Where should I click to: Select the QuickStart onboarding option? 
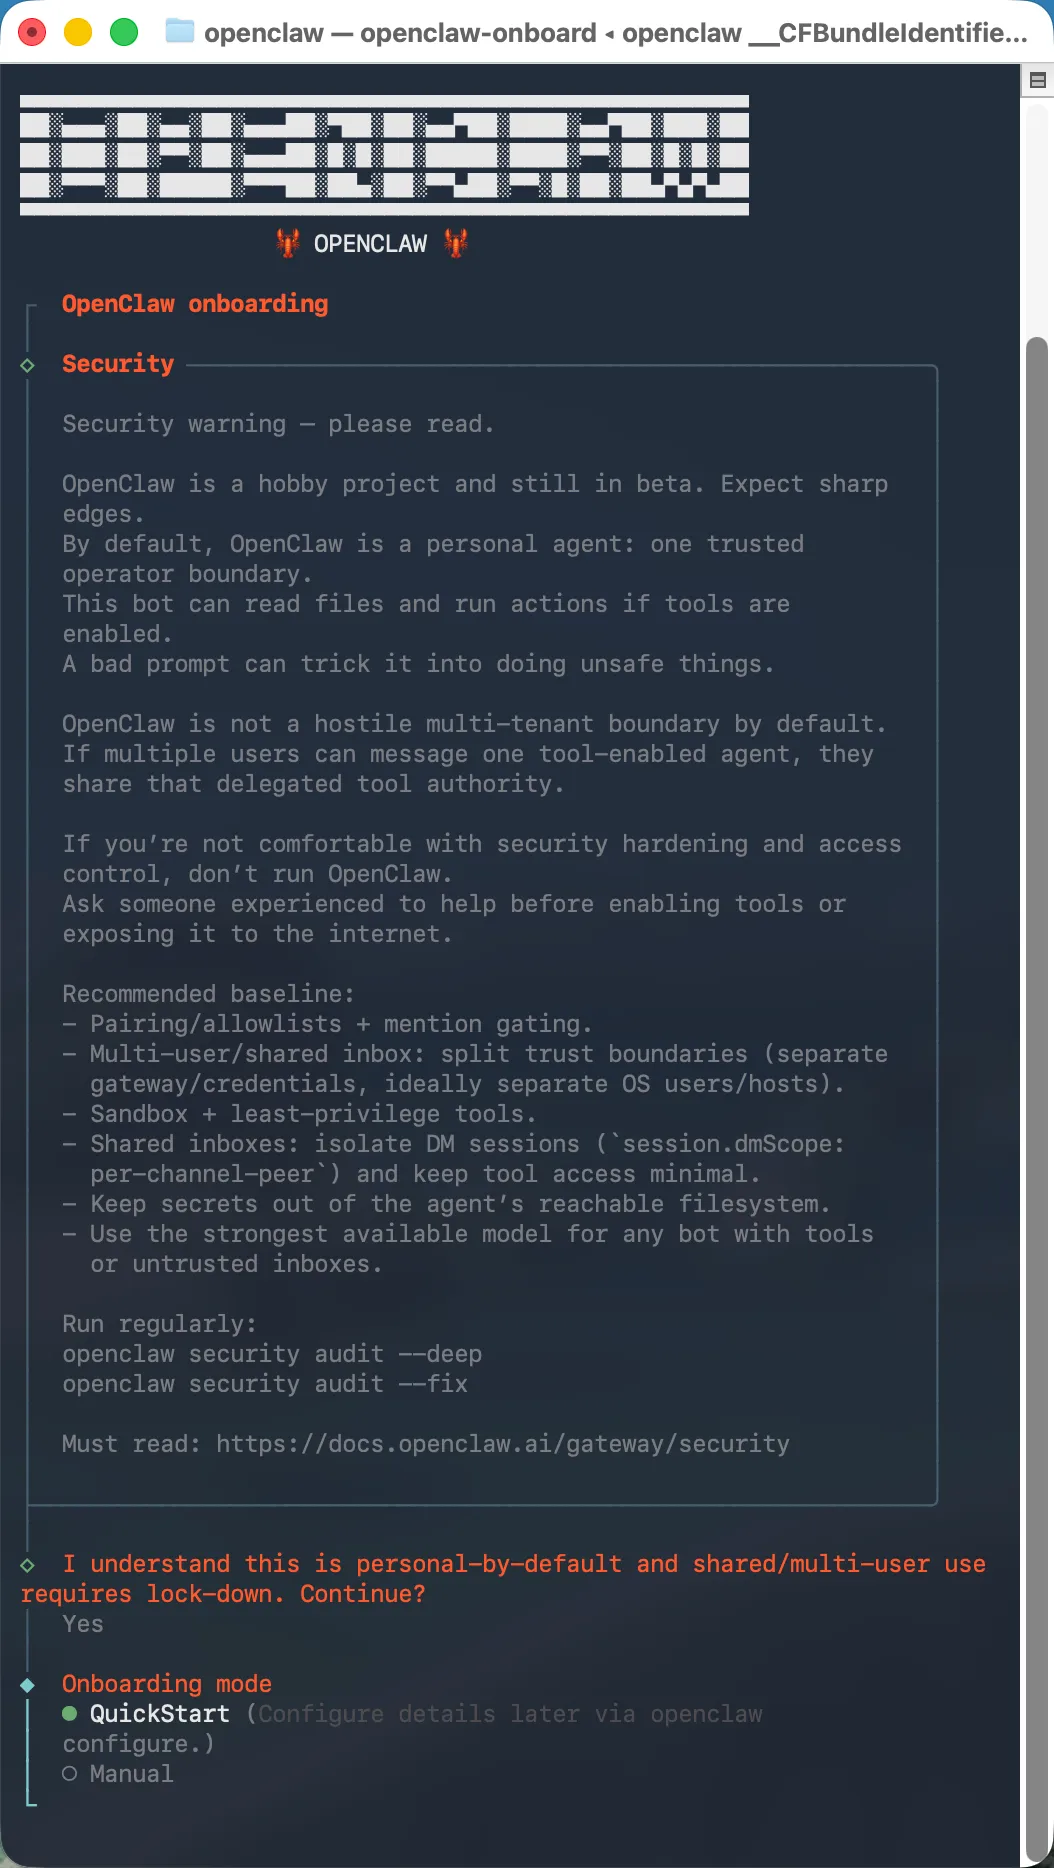[160, 1714]
